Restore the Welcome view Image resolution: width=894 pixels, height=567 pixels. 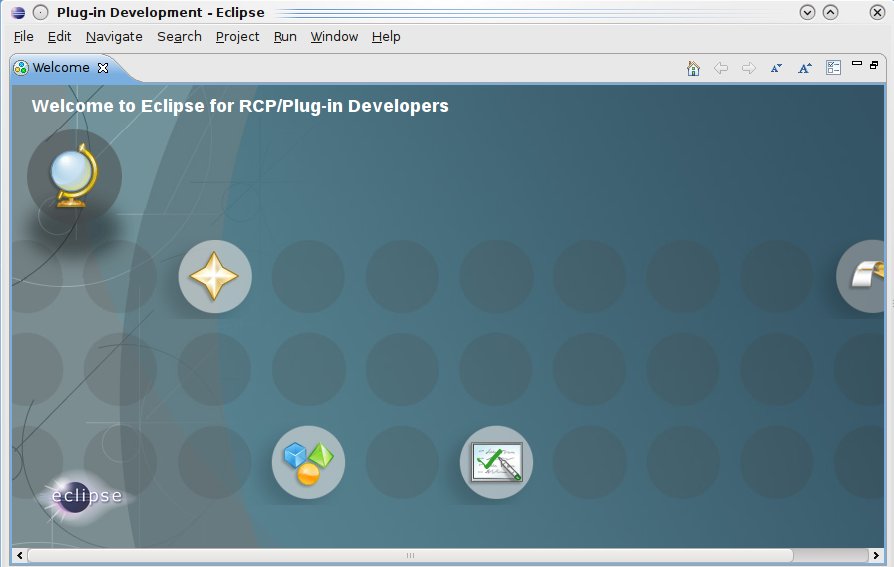point(874,65)
